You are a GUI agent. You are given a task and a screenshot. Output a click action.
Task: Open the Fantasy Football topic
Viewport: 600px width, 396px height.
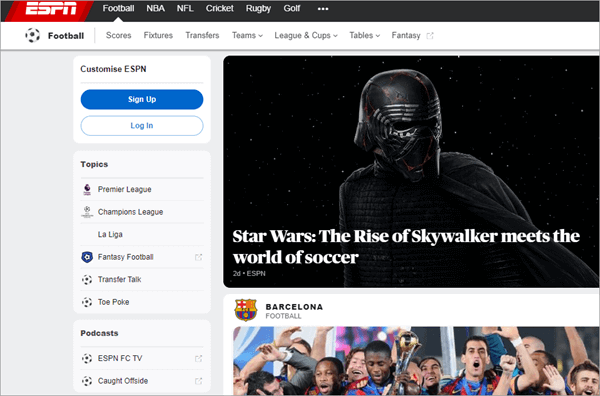point(142,257)
